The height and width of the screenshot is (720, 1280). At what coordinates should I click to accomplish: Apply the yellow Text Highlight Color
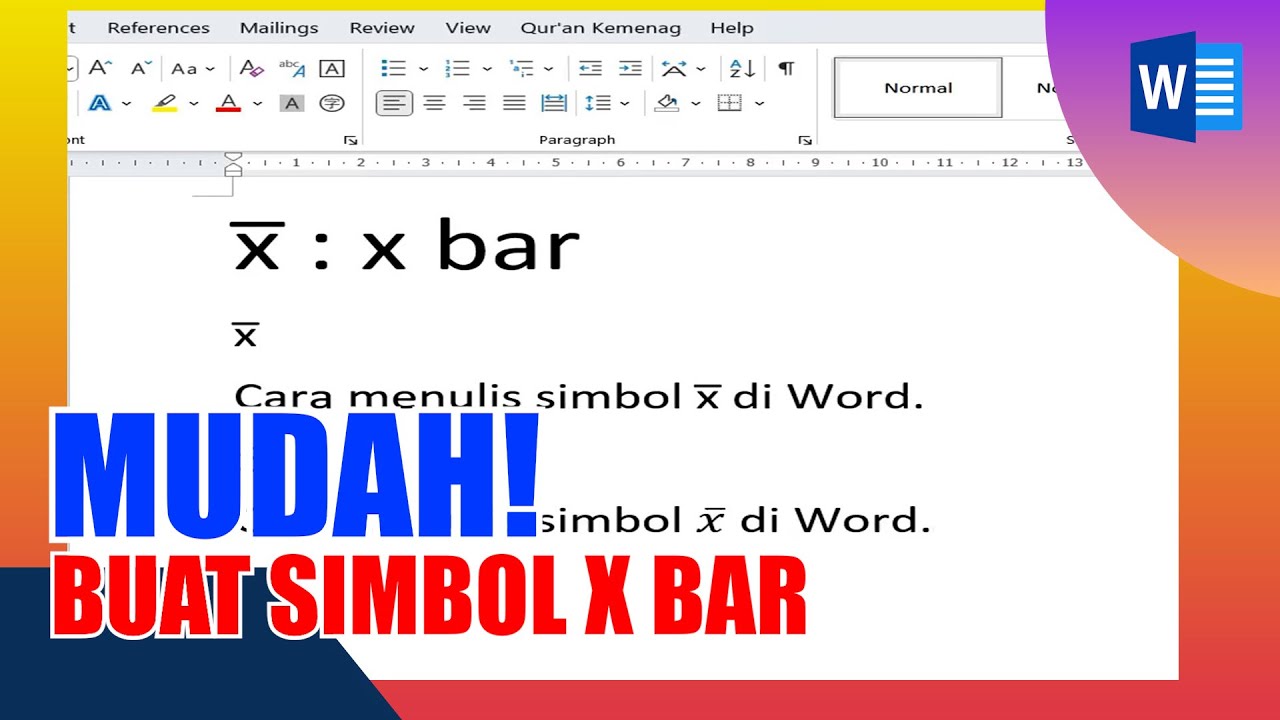(164, 102)
